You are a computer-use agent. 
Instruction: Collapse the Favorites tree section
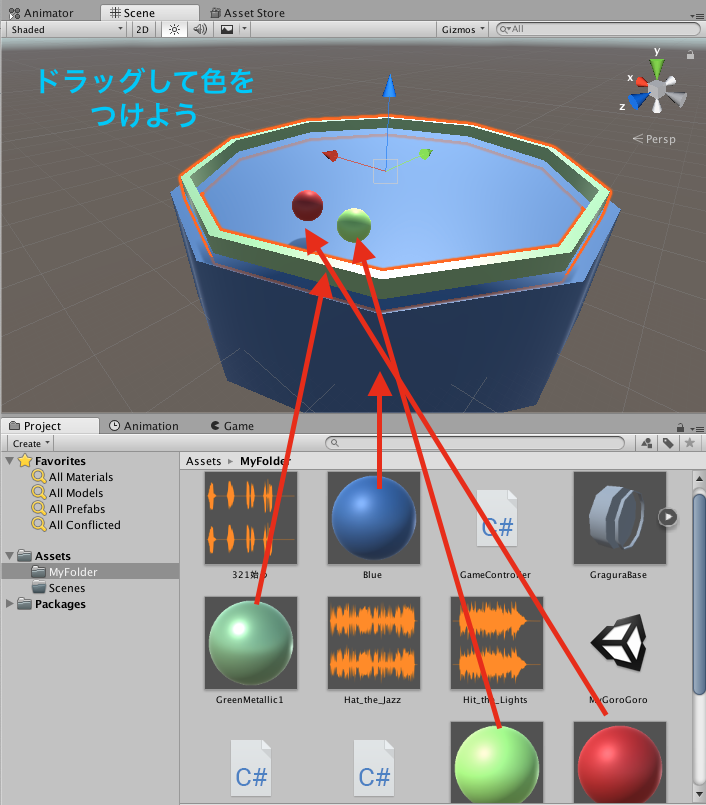click(x=11, y=461)
